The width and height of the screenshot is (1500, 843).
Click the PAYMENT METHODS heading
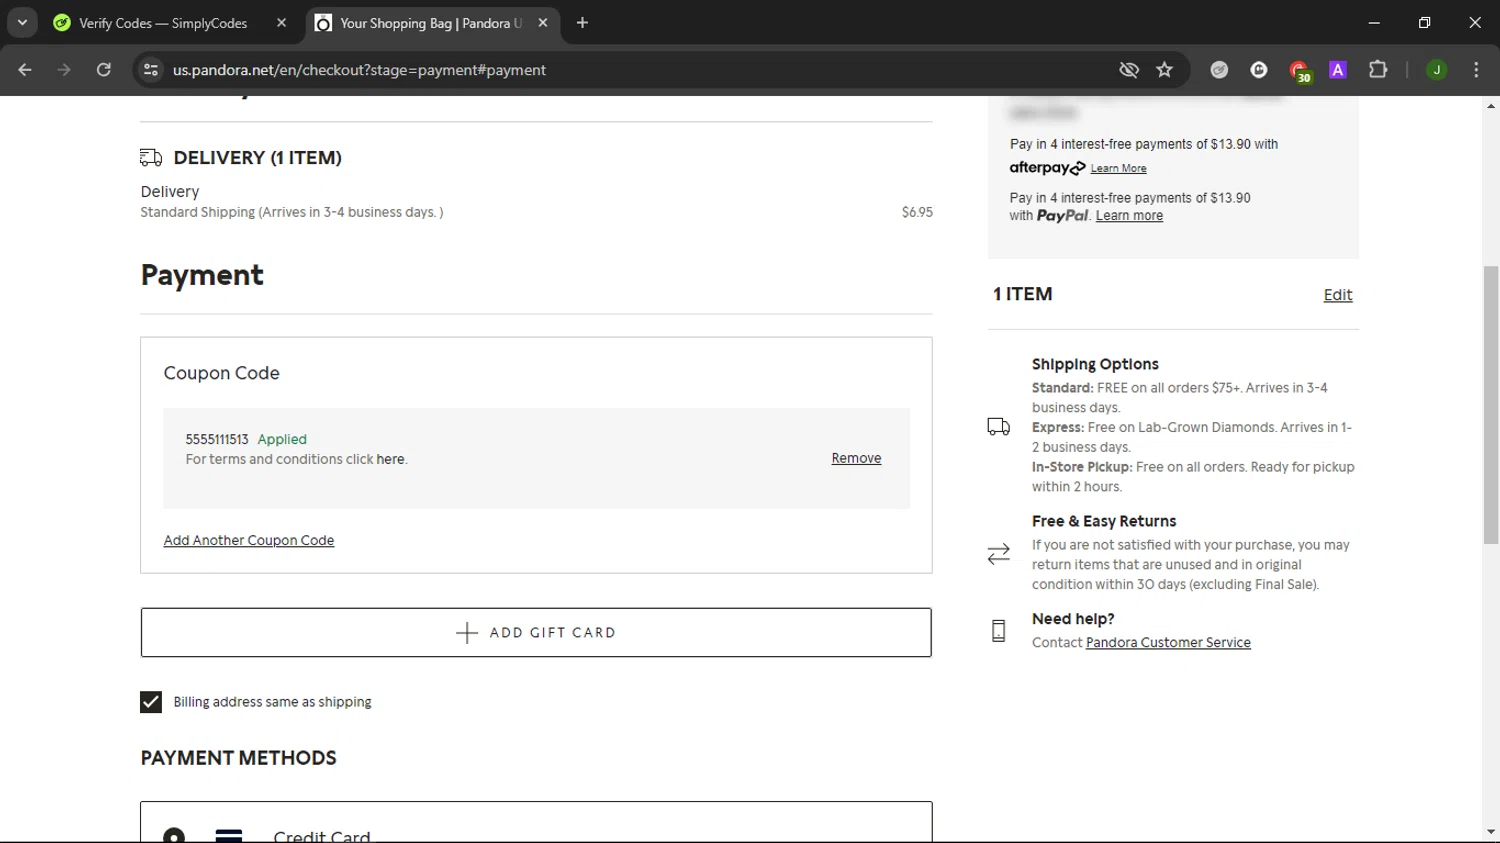[238, 758]
